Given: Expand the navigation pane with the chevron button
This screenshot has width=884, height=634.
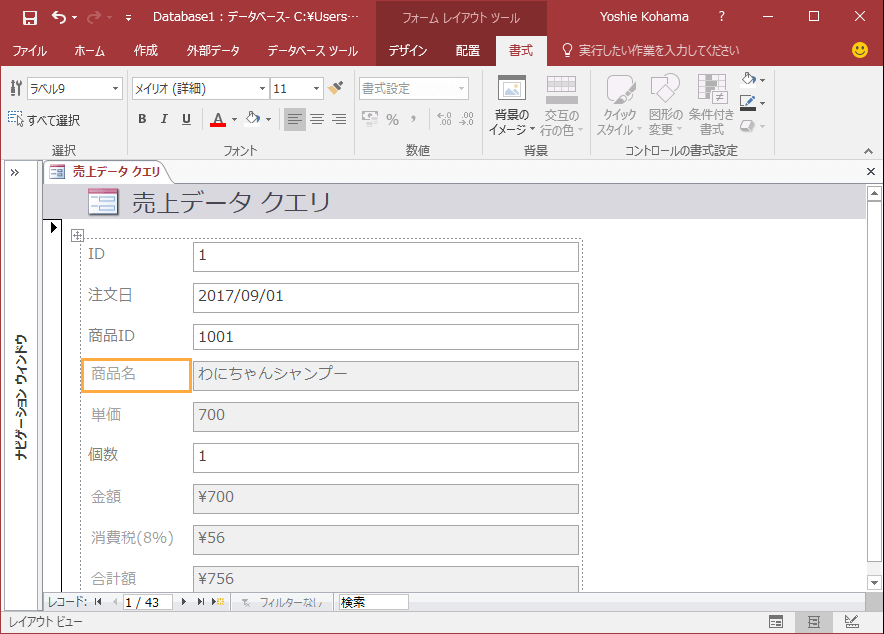Looking at the screenshot, I should (x=15, y=172).
